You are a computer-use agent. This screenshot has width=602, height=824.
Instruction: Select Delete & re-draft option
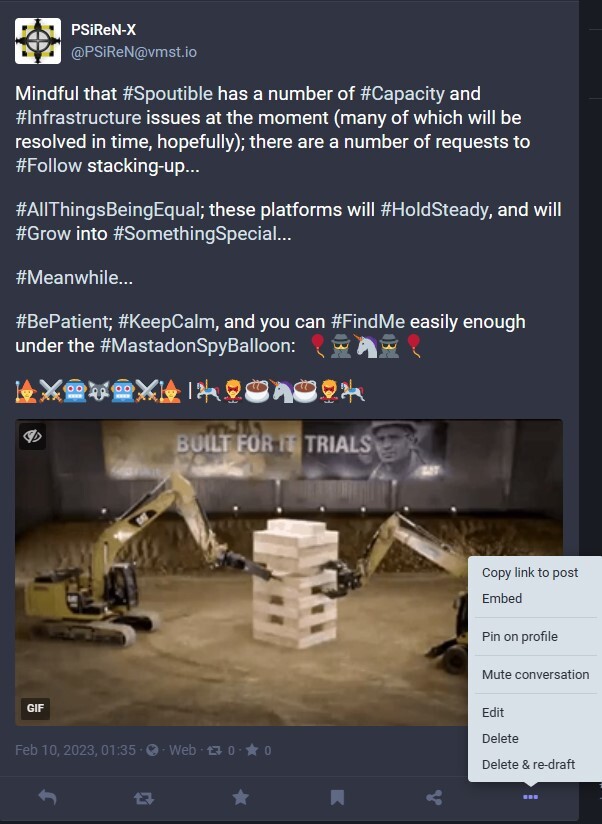pyautogui.click(x=528, y=764)
